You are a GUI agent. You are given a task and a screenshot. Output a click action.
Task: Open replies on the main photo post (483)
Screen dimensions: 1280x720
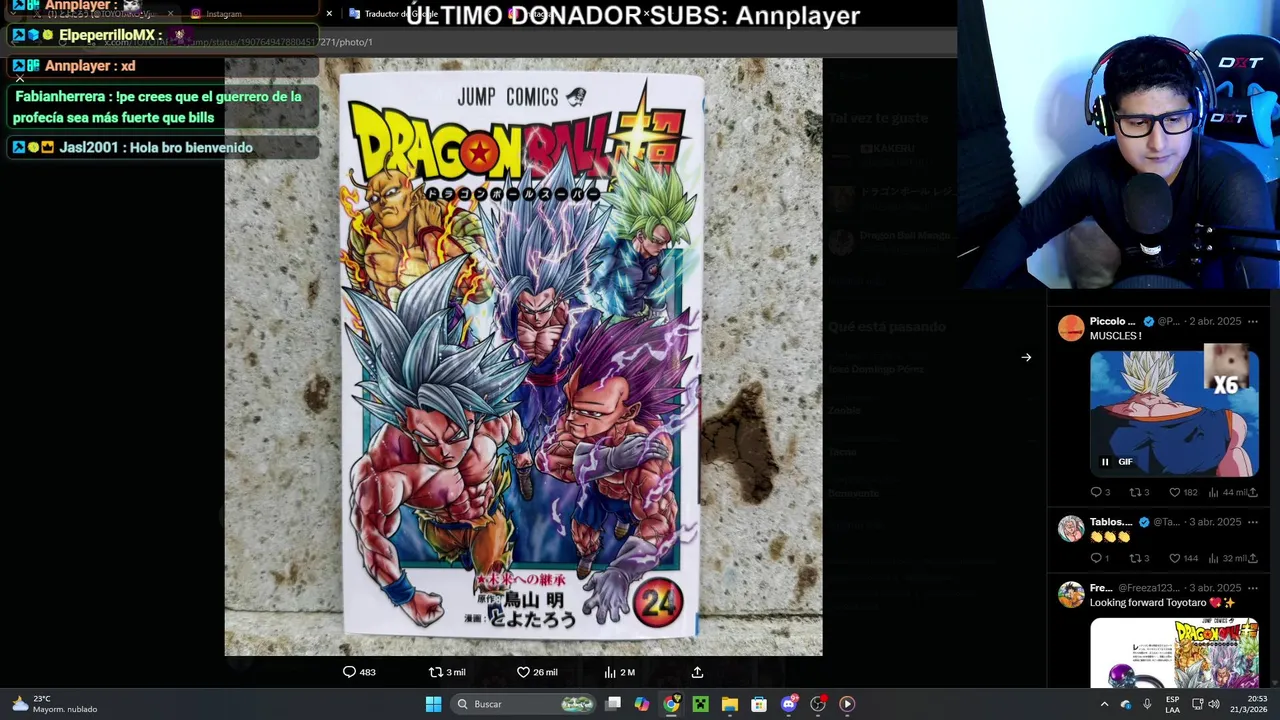[359, 672]
